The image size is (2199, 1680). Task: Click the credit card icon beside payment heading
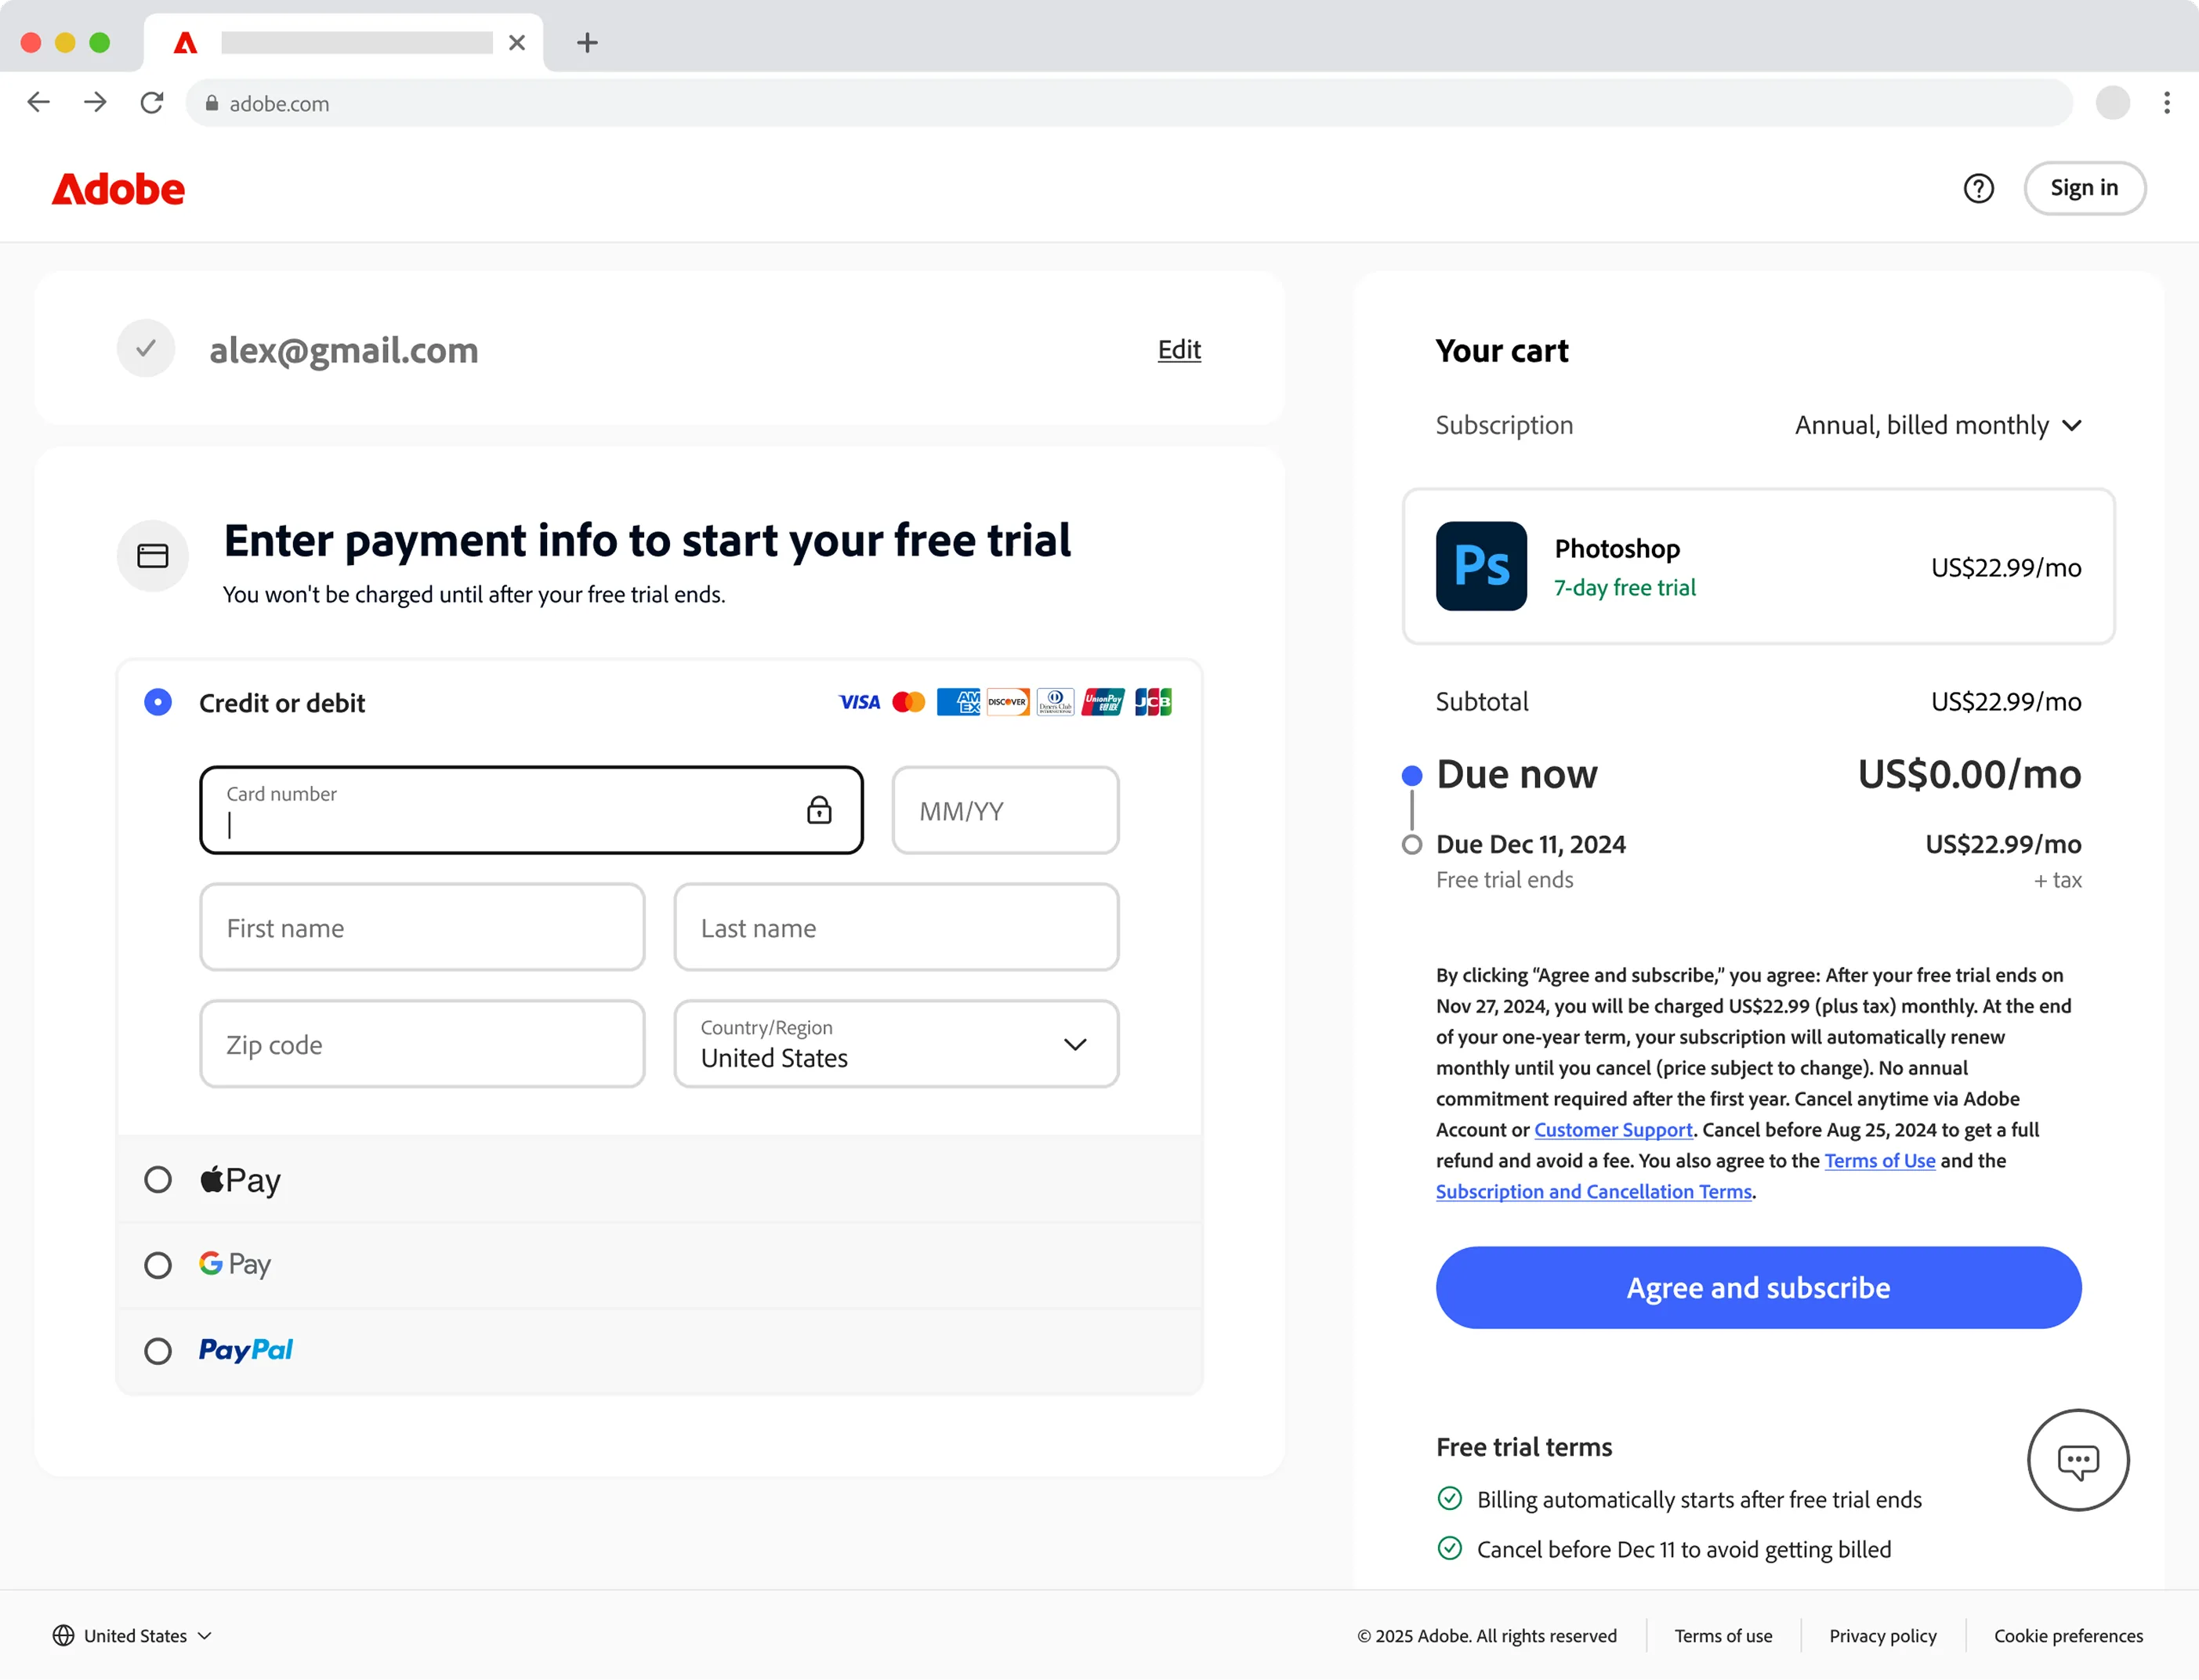coord(152,556)
